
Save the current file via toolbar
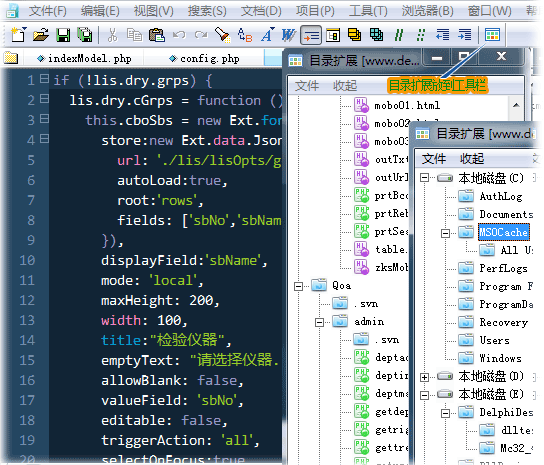coord(63,35)
